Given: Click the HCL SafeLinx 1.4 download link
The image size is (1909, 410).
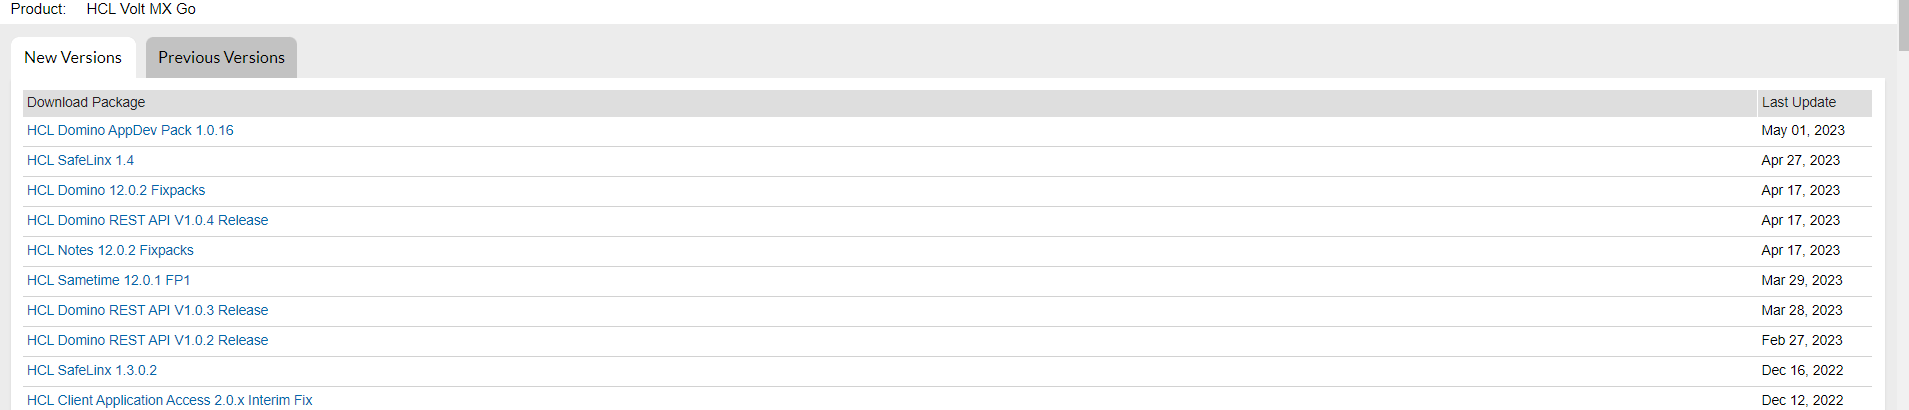Looking at the screenshot, I should click(x=80, y=160).
